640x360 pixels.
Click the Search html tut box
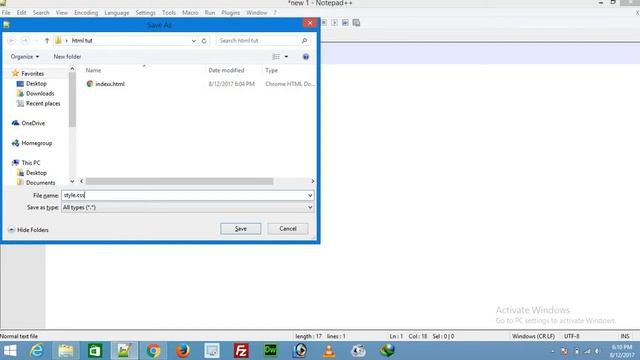258,40
